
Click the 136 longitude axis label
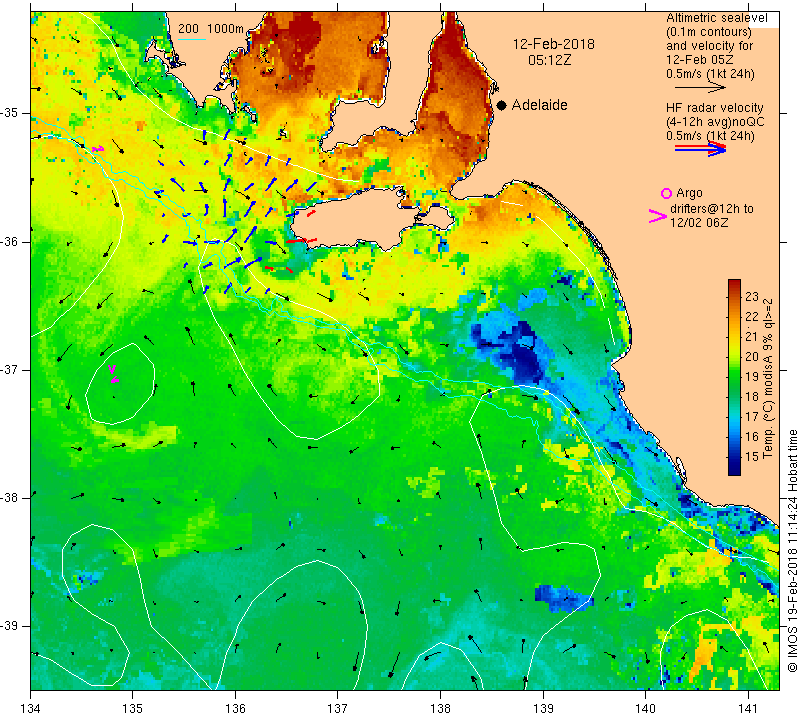[235, 709]
